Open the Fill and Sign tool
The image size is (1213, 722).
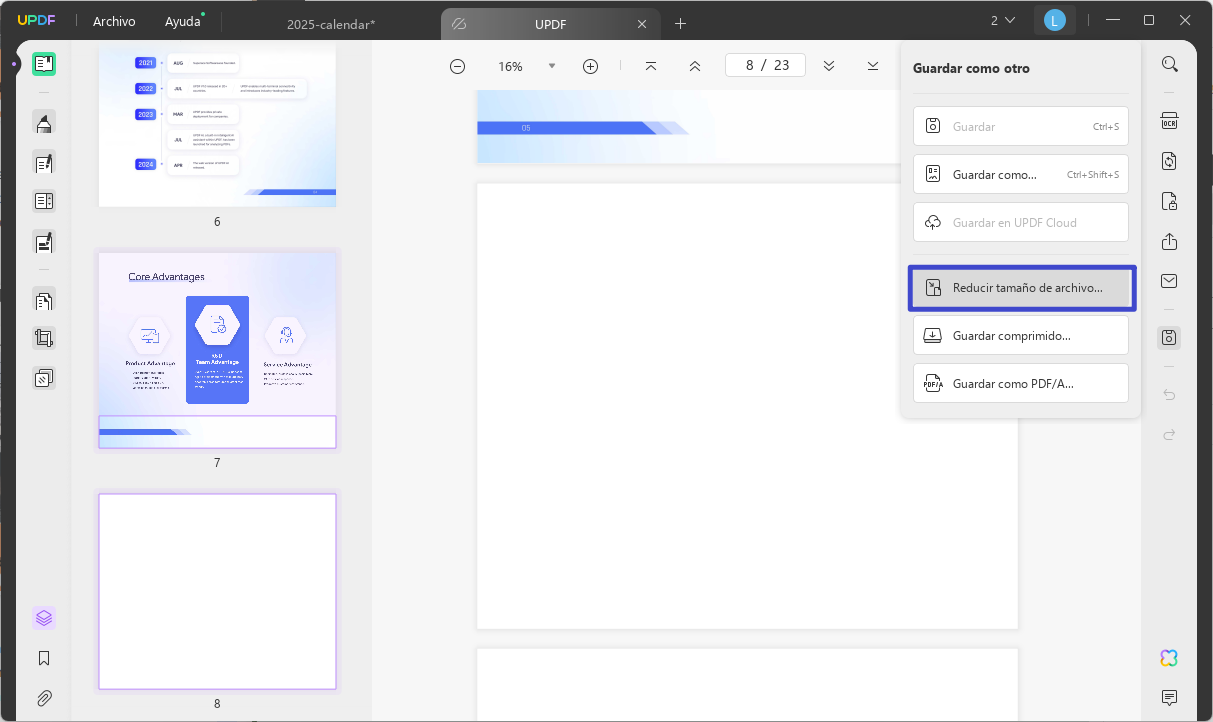[x=44, y=241]
